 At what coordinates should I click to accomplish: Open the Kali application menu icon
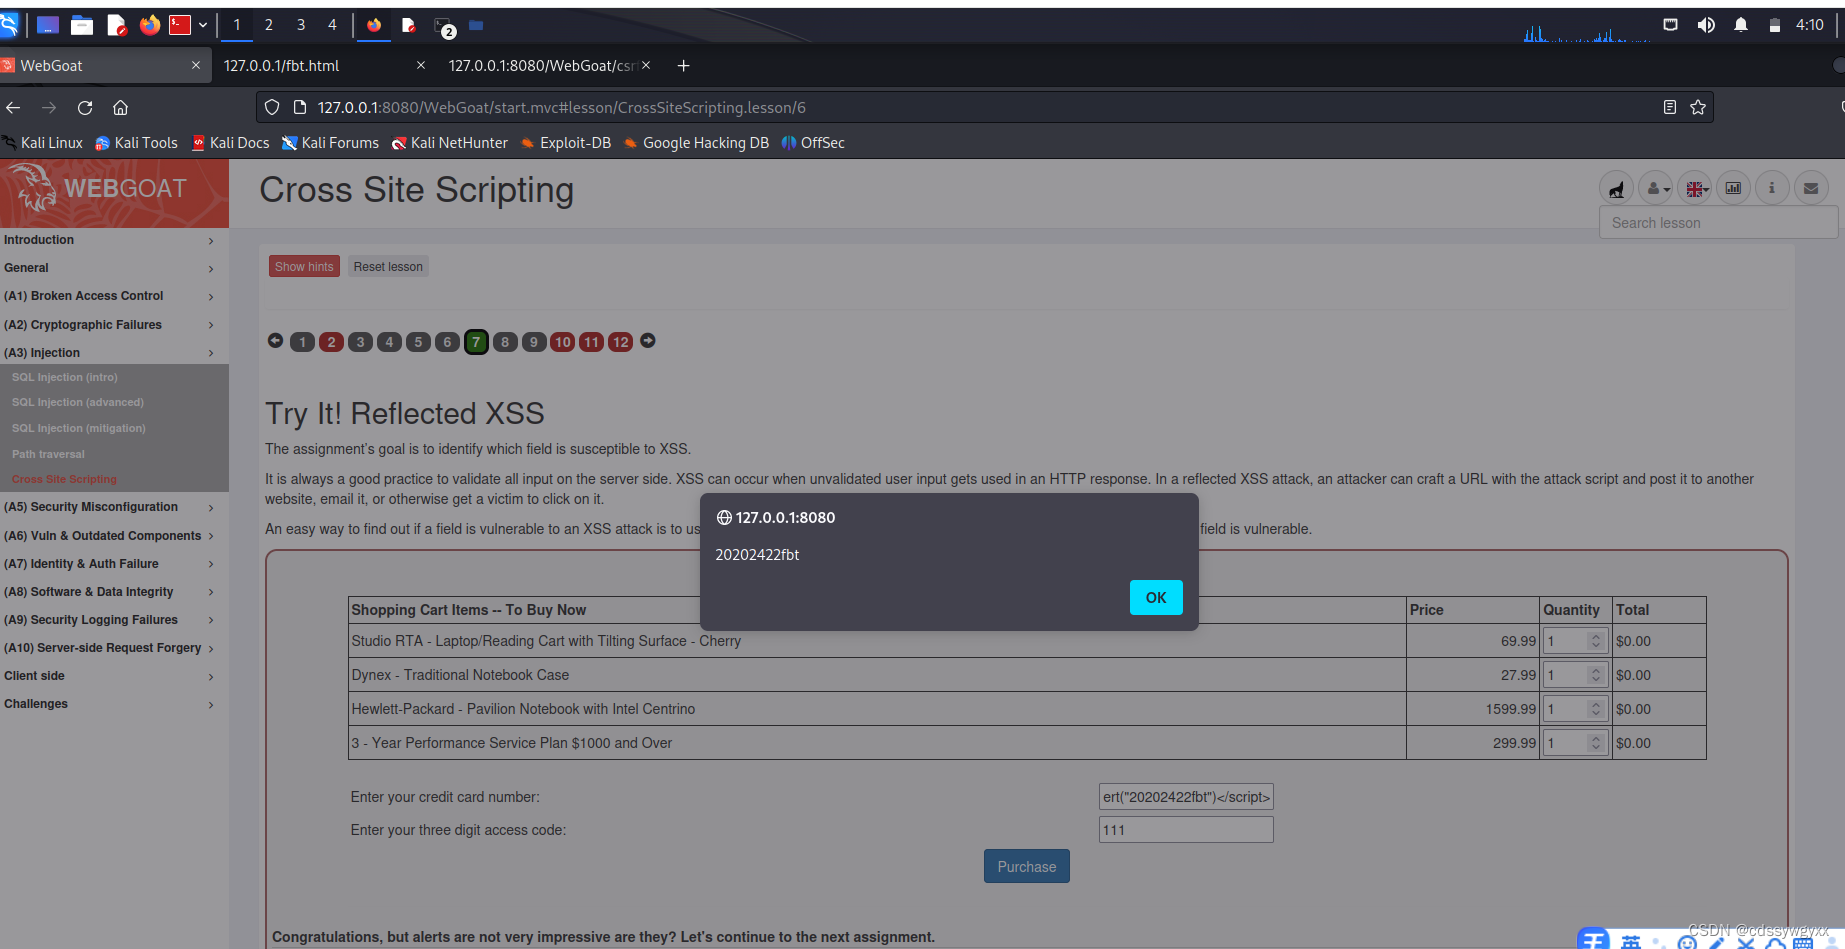[x=9, y=25]
